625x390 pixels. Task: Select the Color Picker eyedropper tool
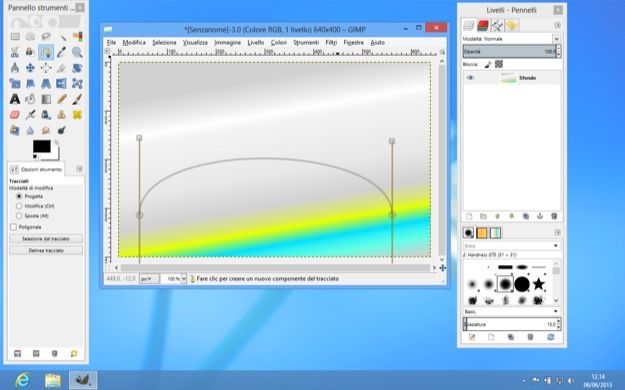pyautogui.click(x=61, y=52)
